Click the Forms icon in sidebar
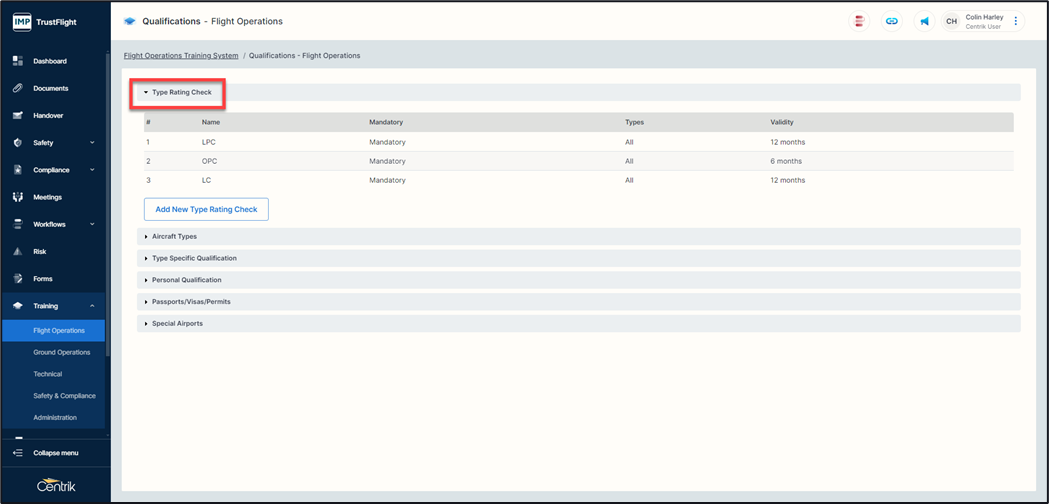Image resolution: width=1049 pixels, height=504 pixels. point(18,279)
